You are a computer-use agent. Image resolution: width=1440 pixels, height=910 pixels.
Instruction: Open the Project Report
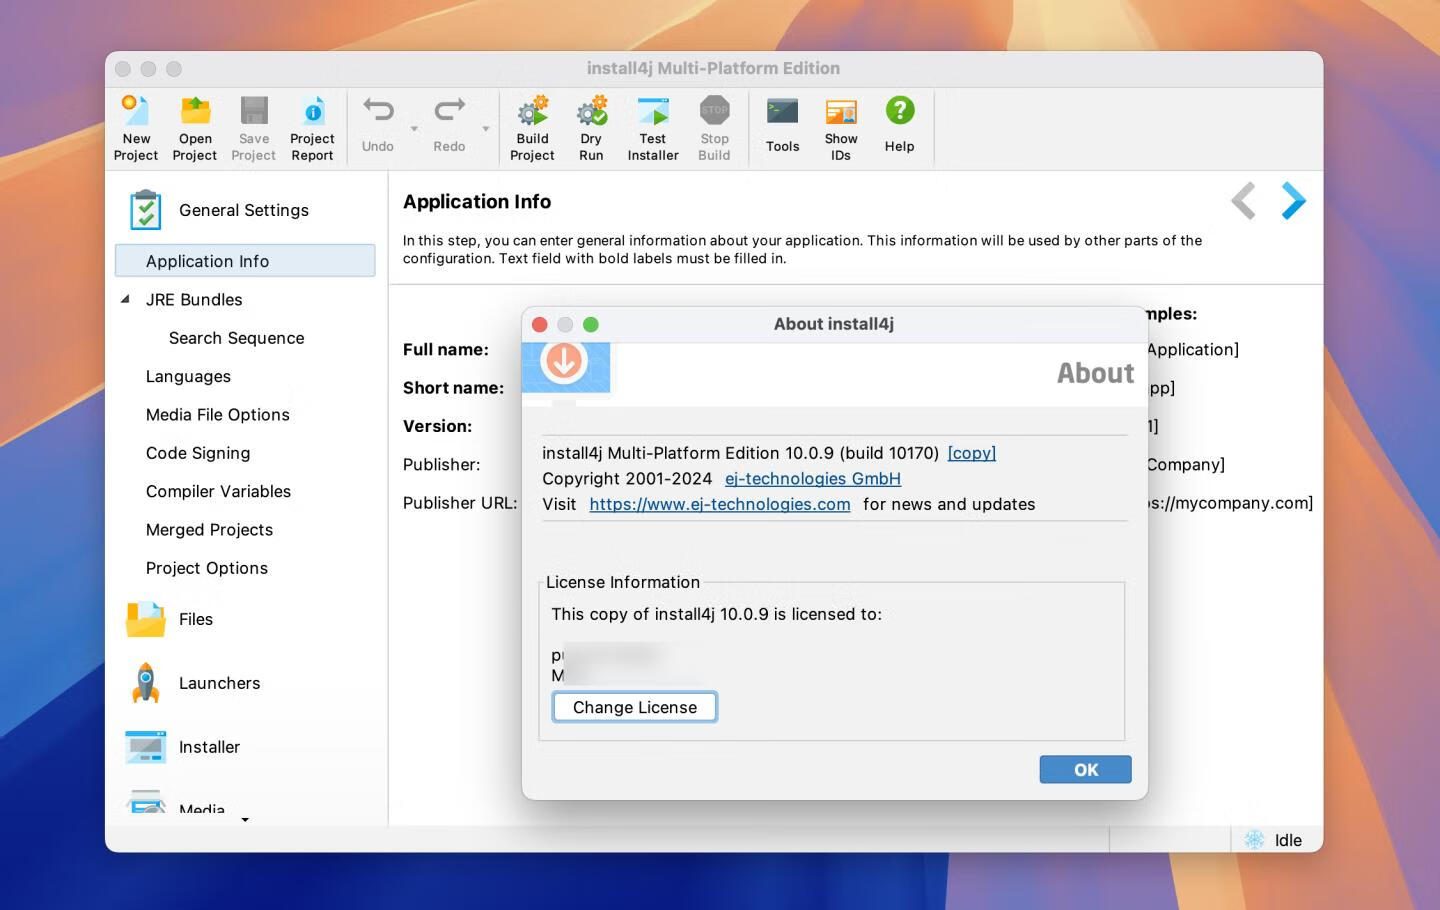click(312, 128)
